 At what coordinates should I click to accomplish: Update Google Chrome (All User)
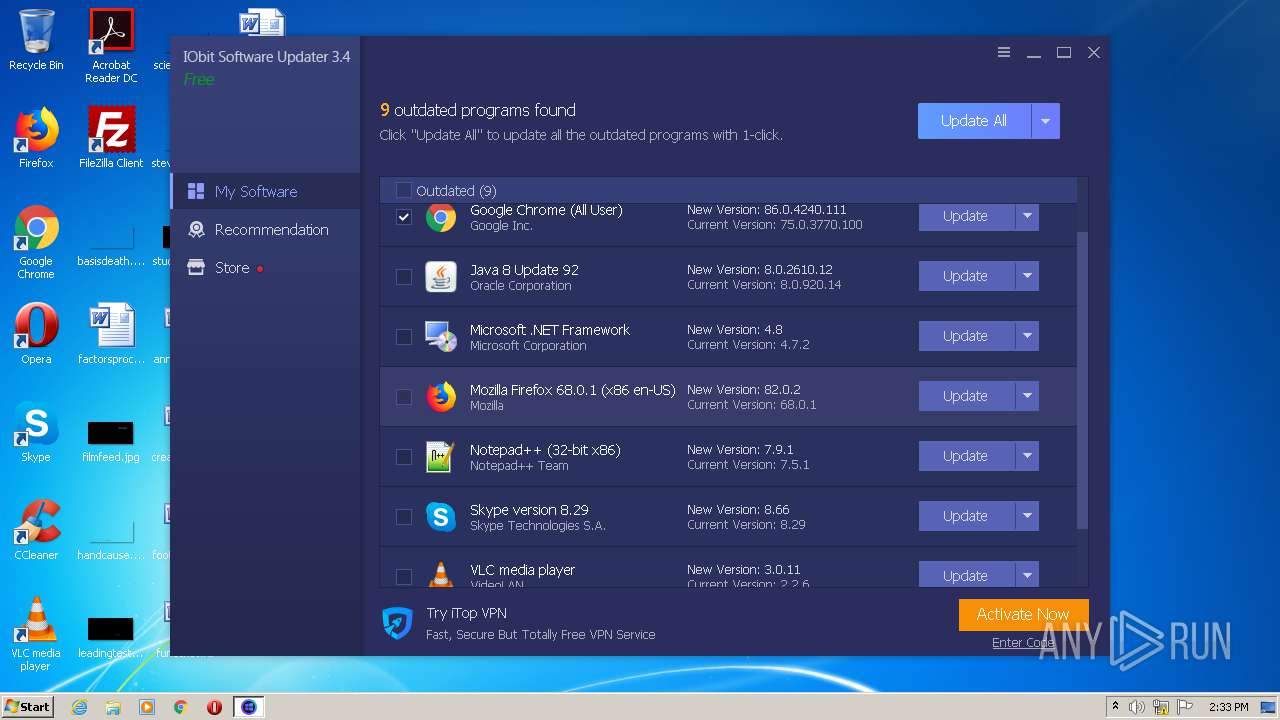pos(966,217)
